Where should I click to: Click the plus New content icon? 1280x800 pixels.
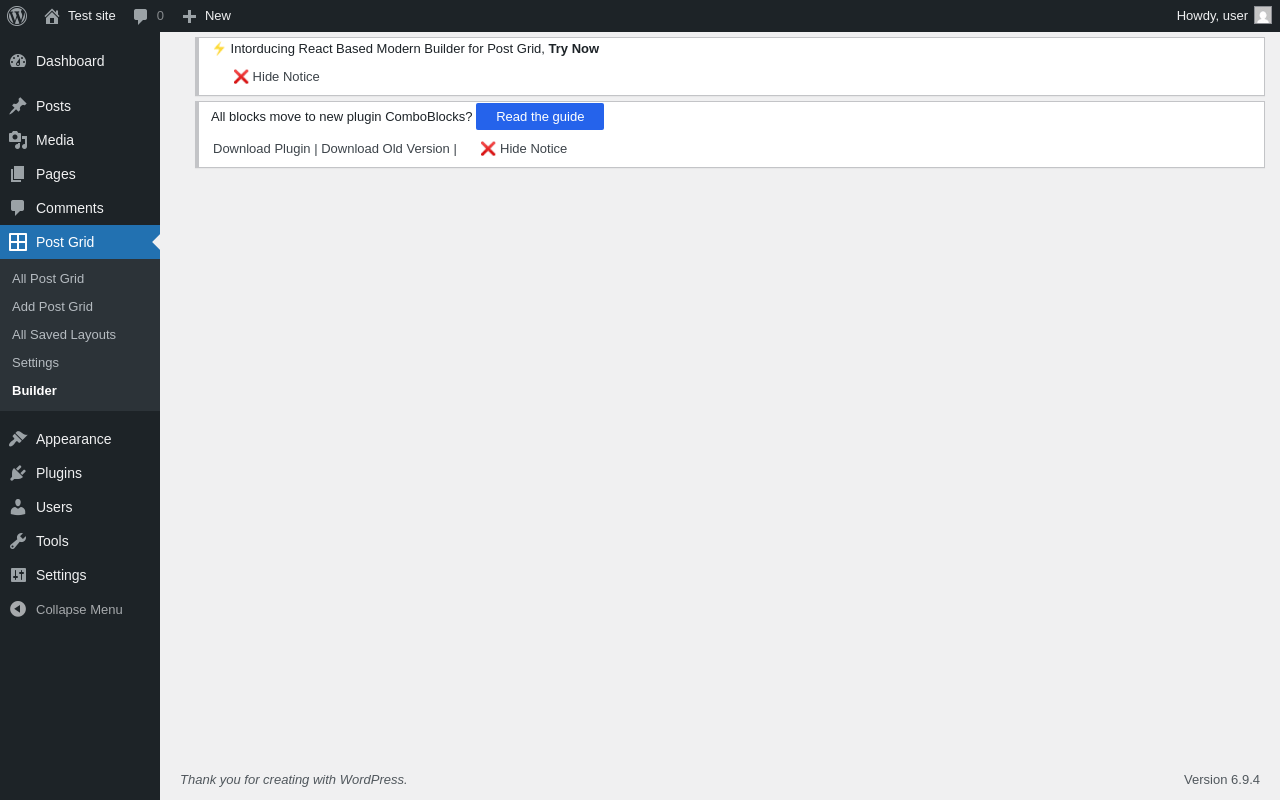(189, 16)
